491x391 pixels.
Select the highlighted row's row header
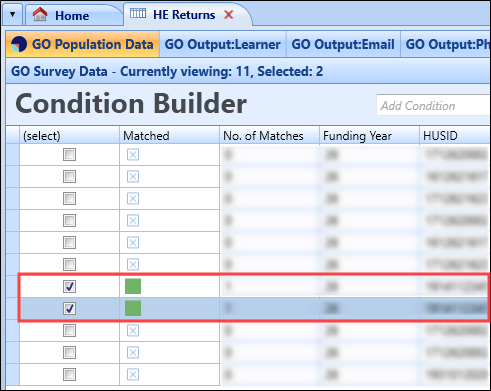coord(13,309)
